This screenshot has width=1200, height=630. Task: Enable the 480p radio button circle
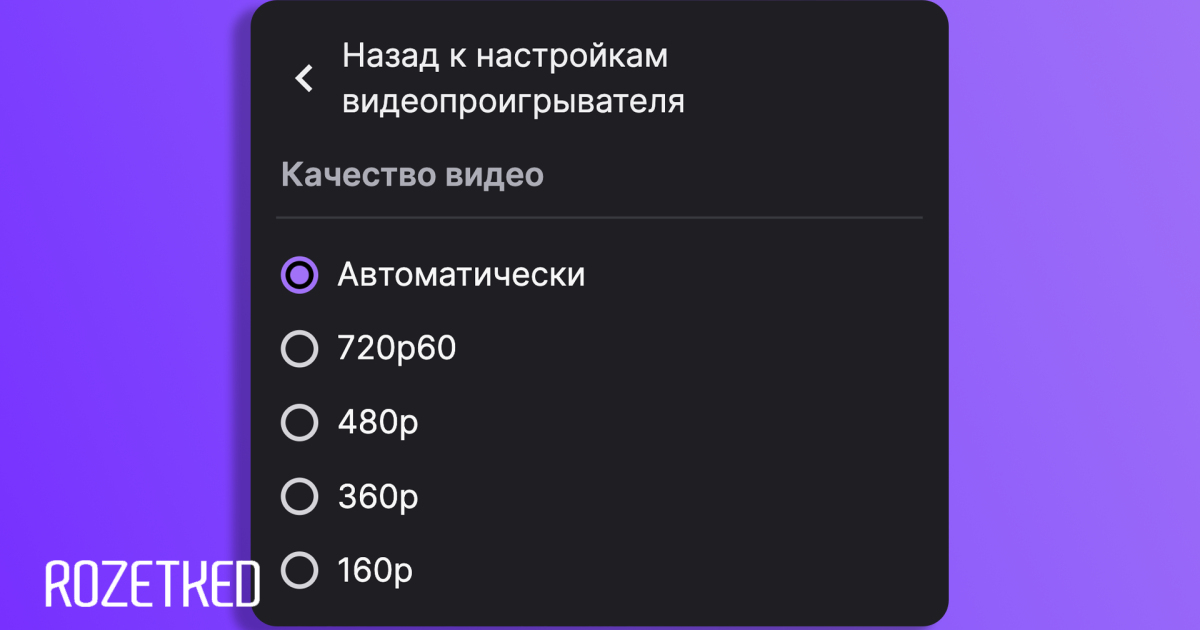299,423
